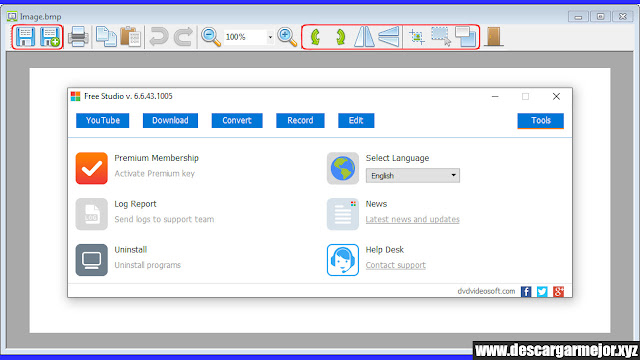This screenshot has width=640, height=360.
Task: Activate the rectangular selection tool
Action: 441,37
